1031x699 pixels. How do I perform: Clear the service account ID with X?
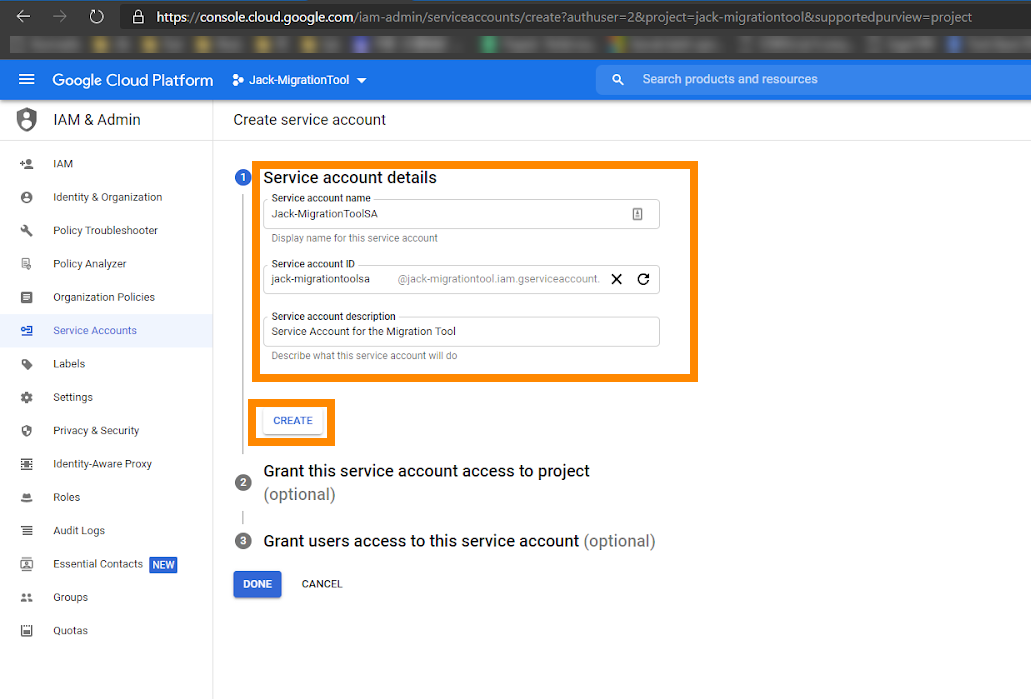click(x=616, y=279)
